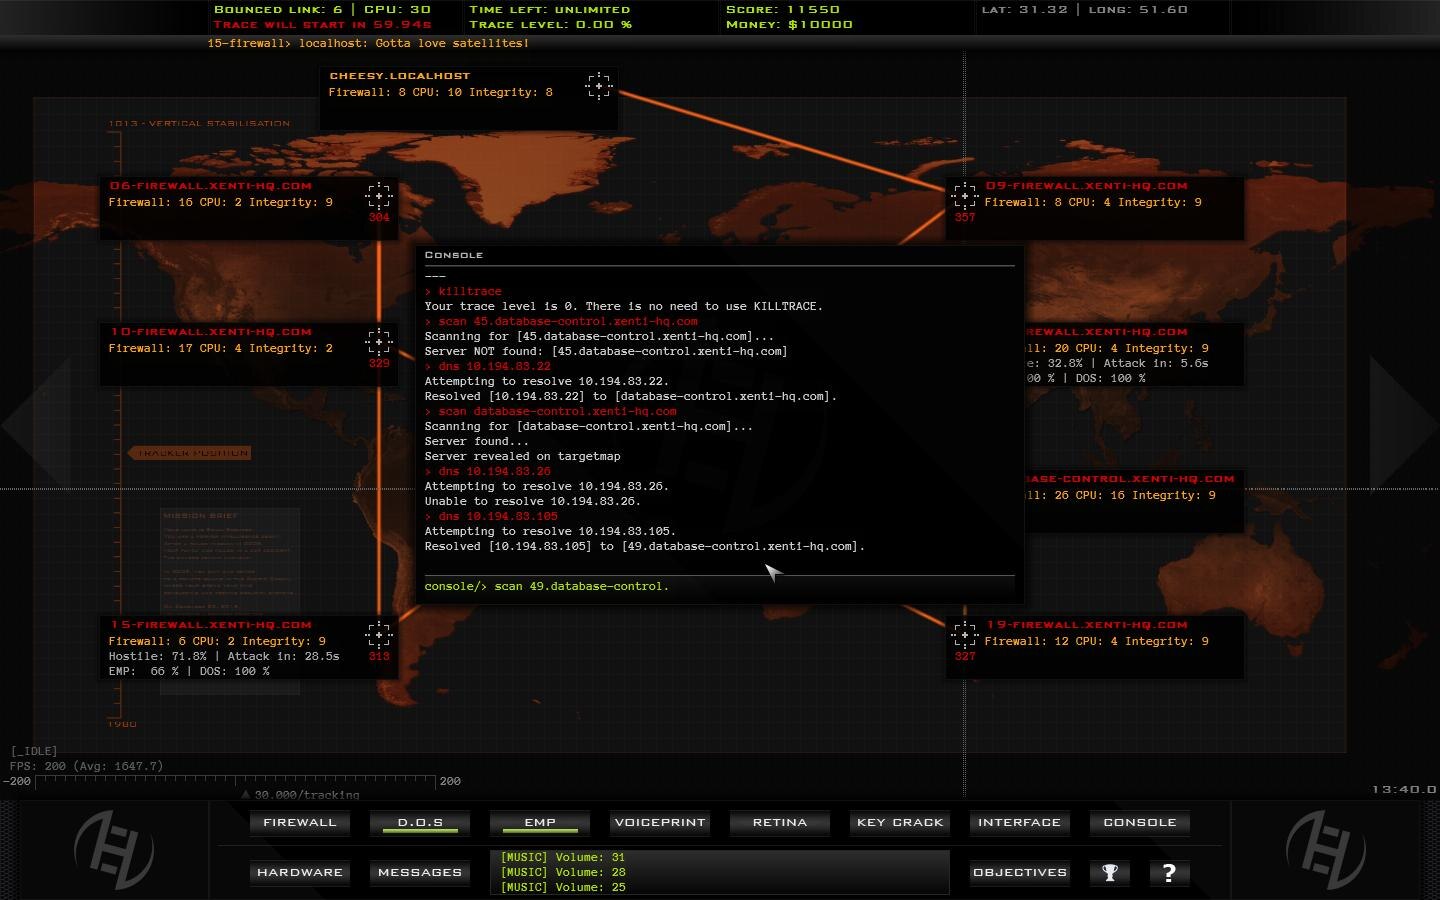1440x900 pixels.
Task: Toggle the D.O.S attack tool
Action: pyautogui.click(x=420, y=823)
